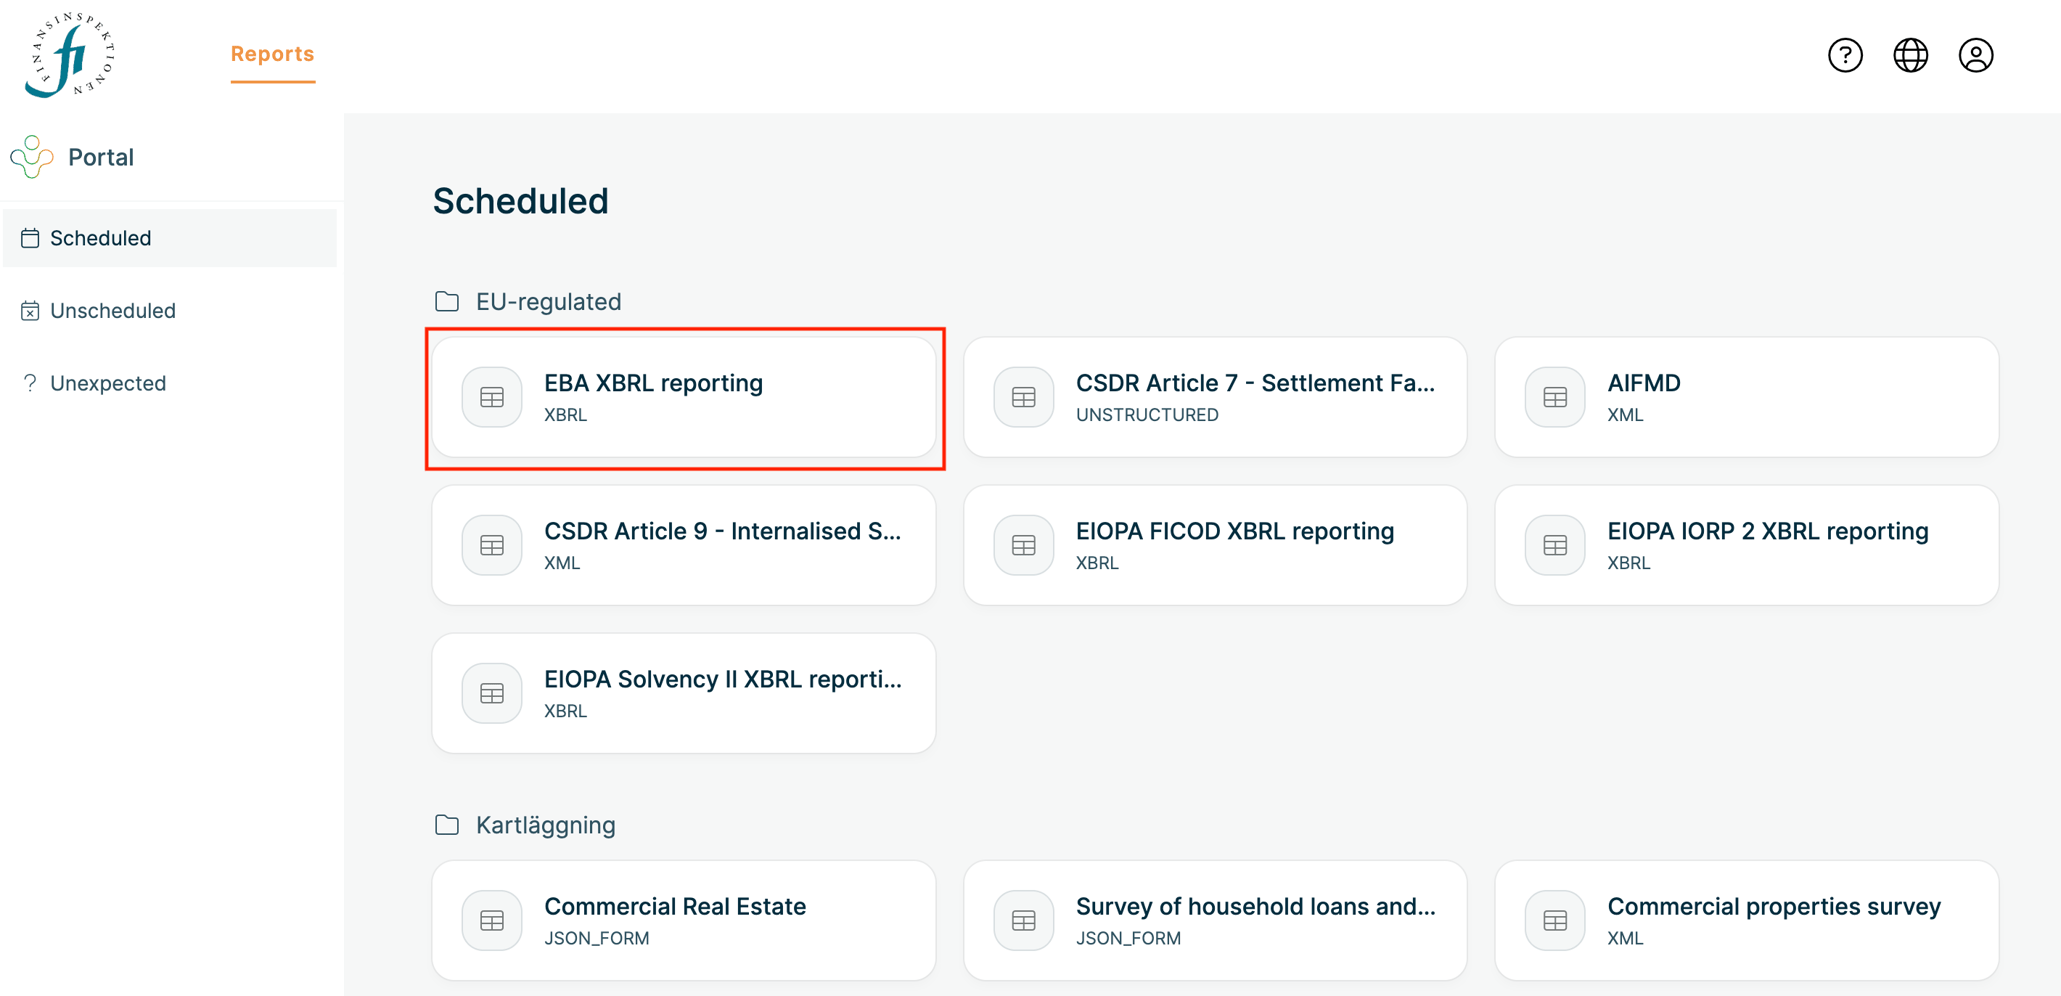This screenshot has width=2061, height=996.
Task: Open EIOPA Solvency II XBRL reporting
Action: pos(684,693)
